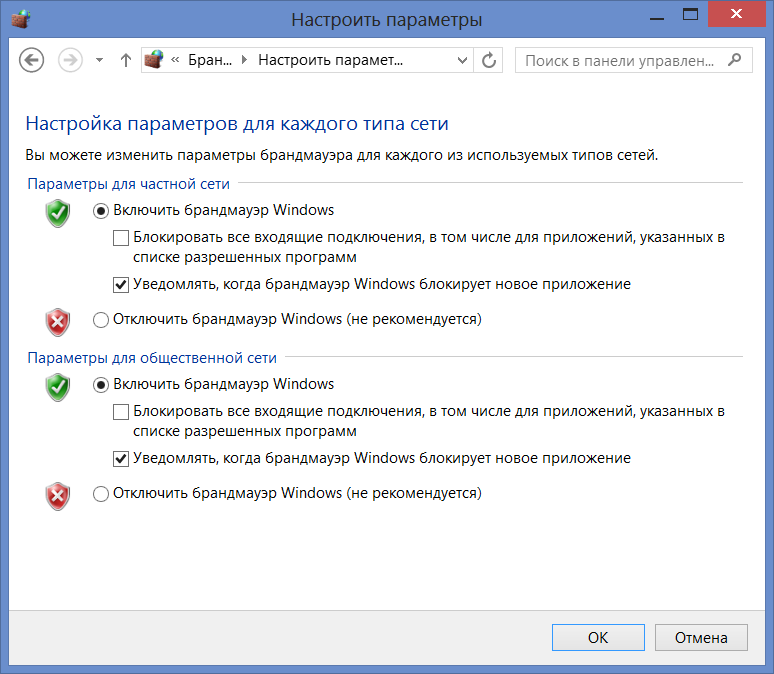Screen dimensions: 774x674
Task: Click the Forward navigation arrow
Action: 70,60
